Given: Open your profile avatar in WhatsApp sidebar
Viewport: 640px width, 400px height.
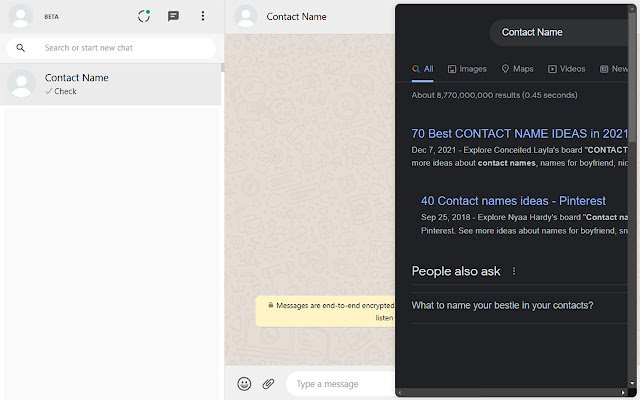Looking at the screenshot, I should tap(20, 17).
